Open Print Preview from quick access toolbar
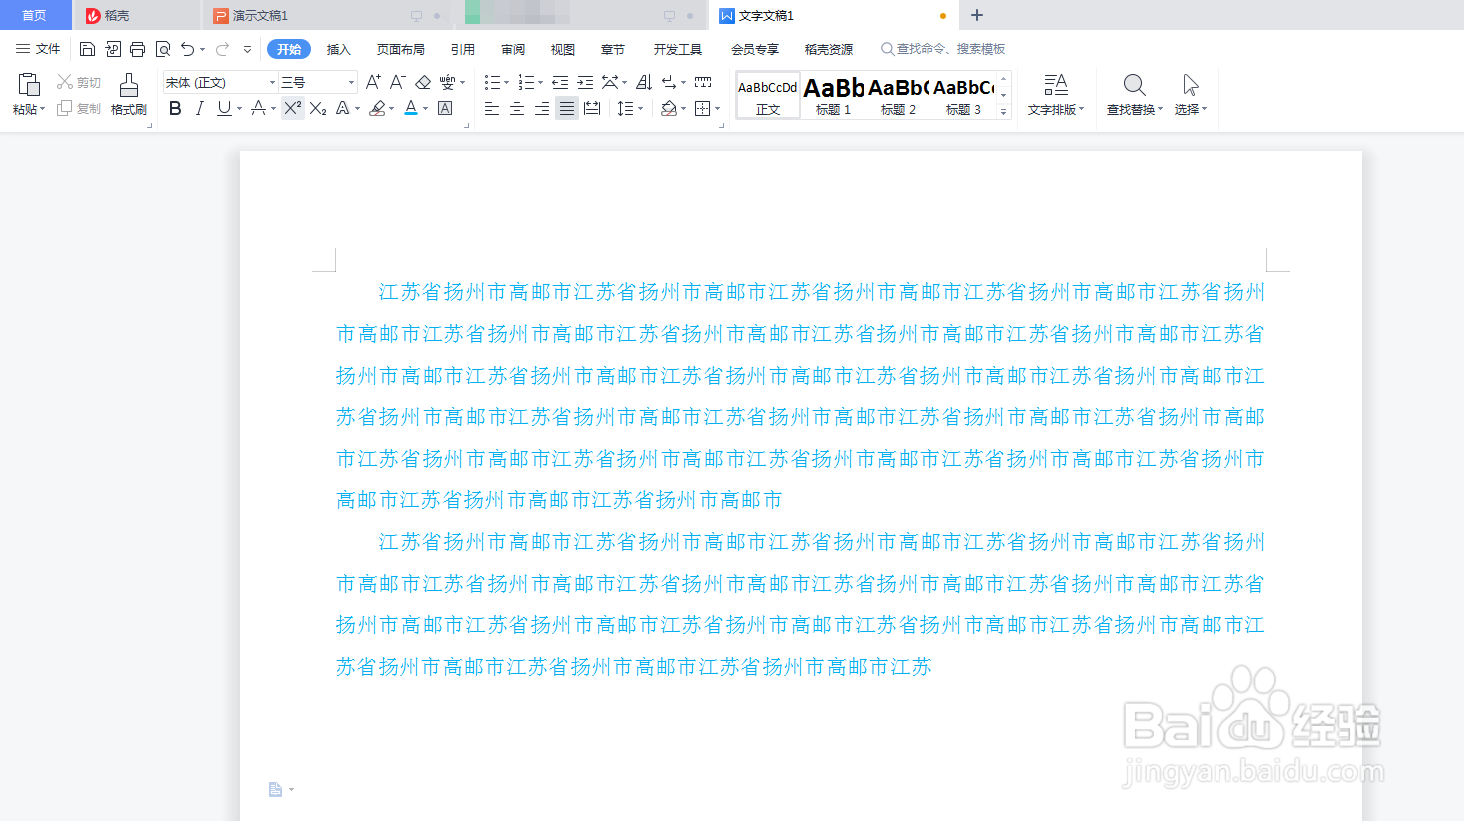Image resolution: width=1464 pixels, height=821 pixels. [x=163, y=49]
